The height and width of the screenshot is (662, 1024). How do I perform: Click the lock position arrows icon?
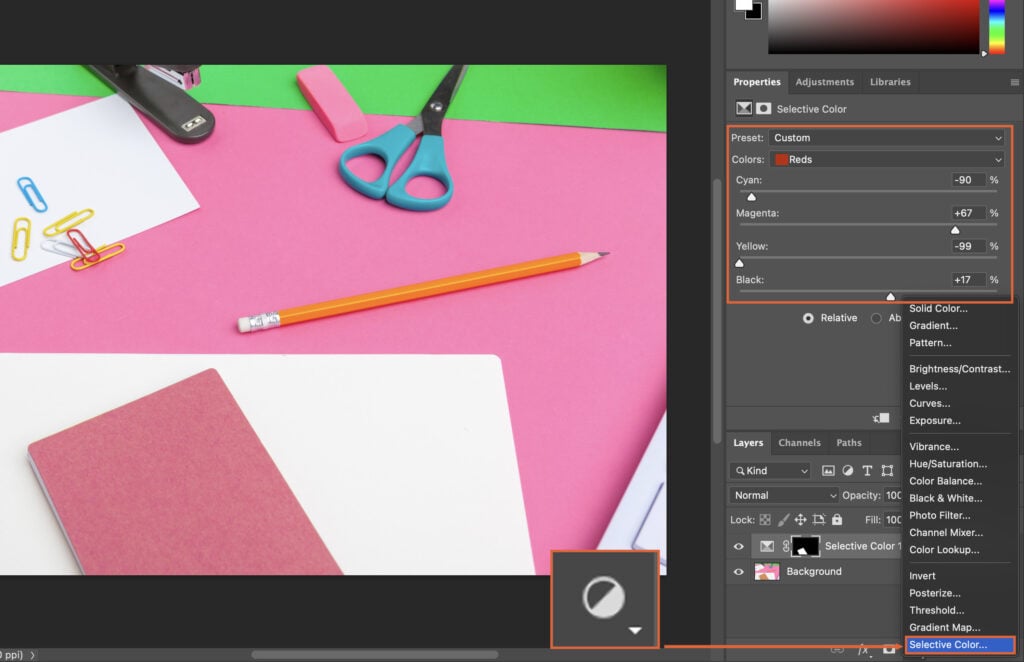coord(799,519)
